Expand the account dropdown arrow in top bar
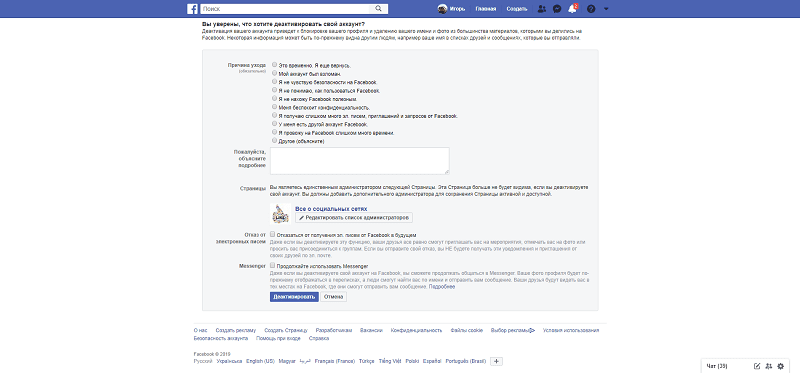800x373 pixels. [606, 9]
